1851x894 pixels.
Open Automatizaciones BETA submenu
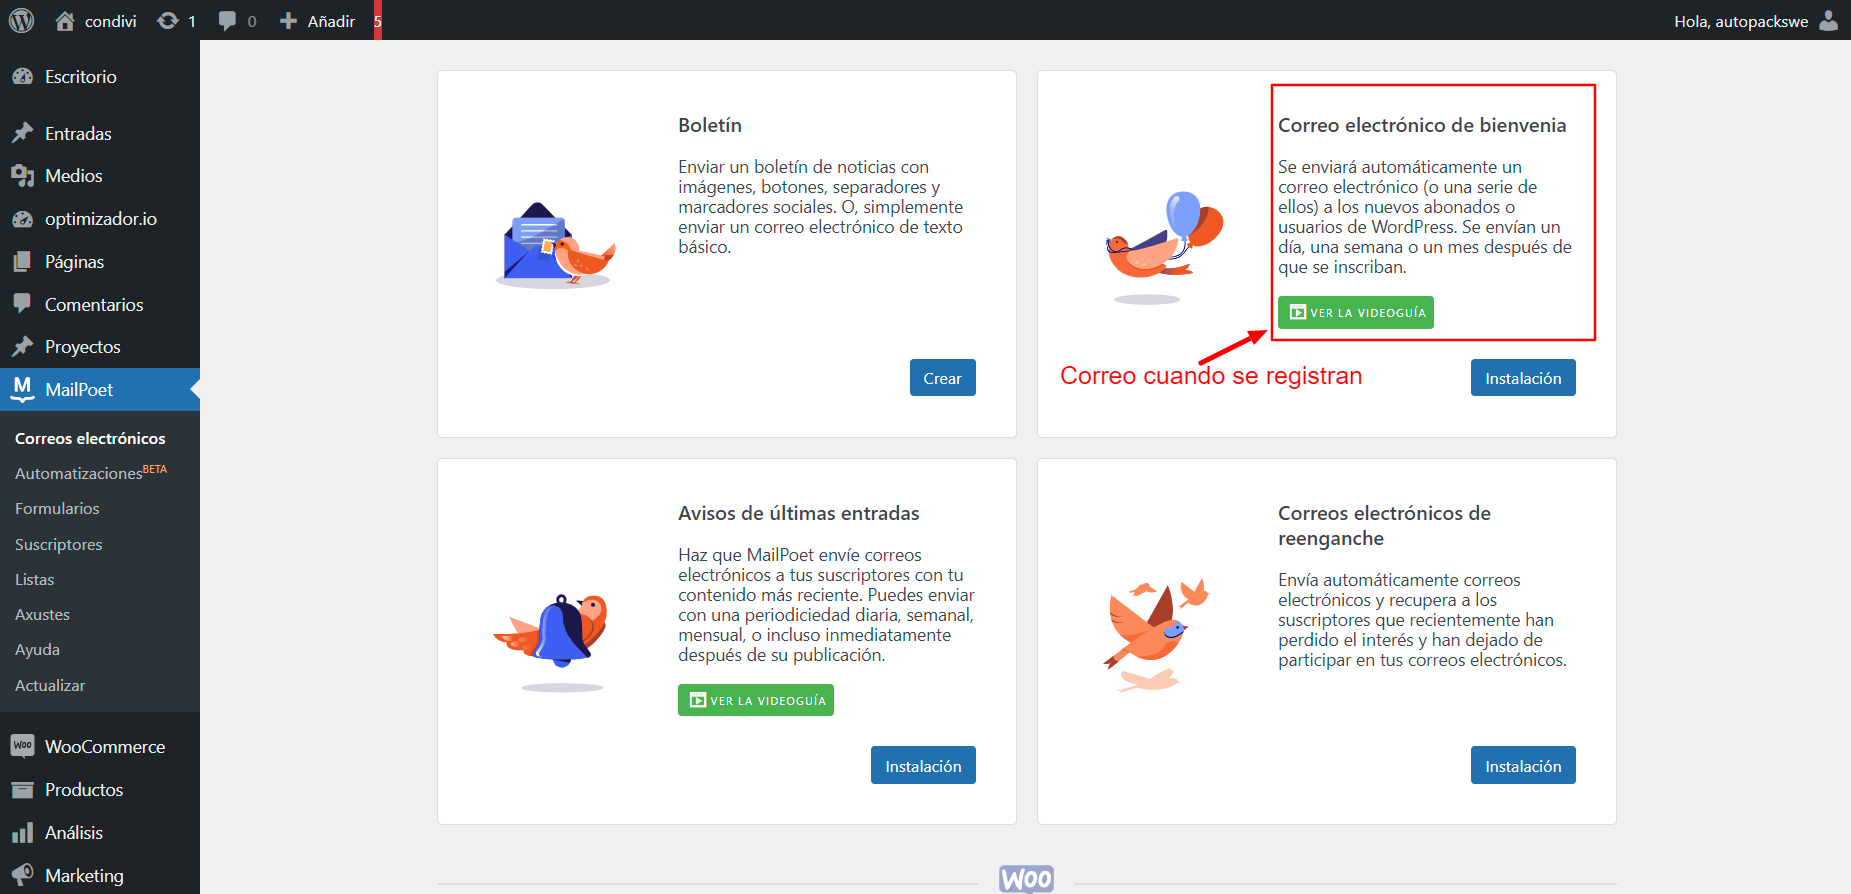tap(91, 472)
